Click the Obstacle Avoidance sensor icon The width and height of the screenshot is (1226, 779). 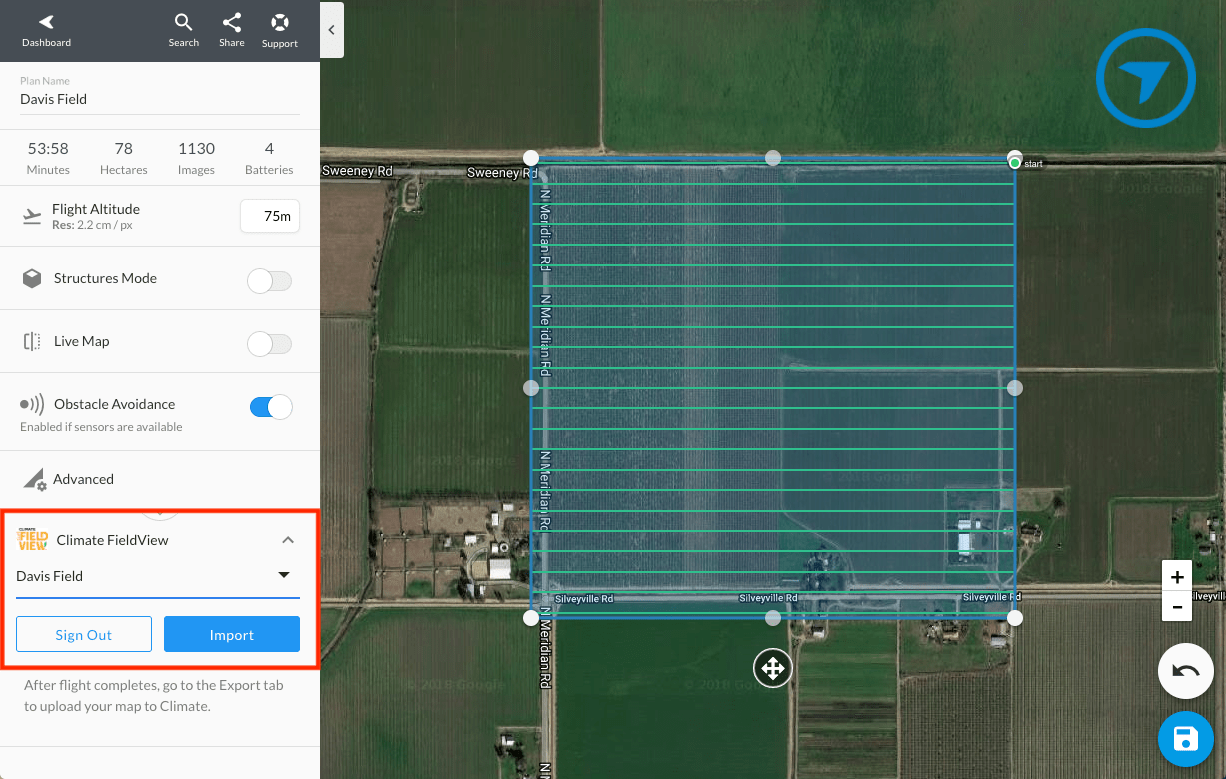tap(31, 405)
